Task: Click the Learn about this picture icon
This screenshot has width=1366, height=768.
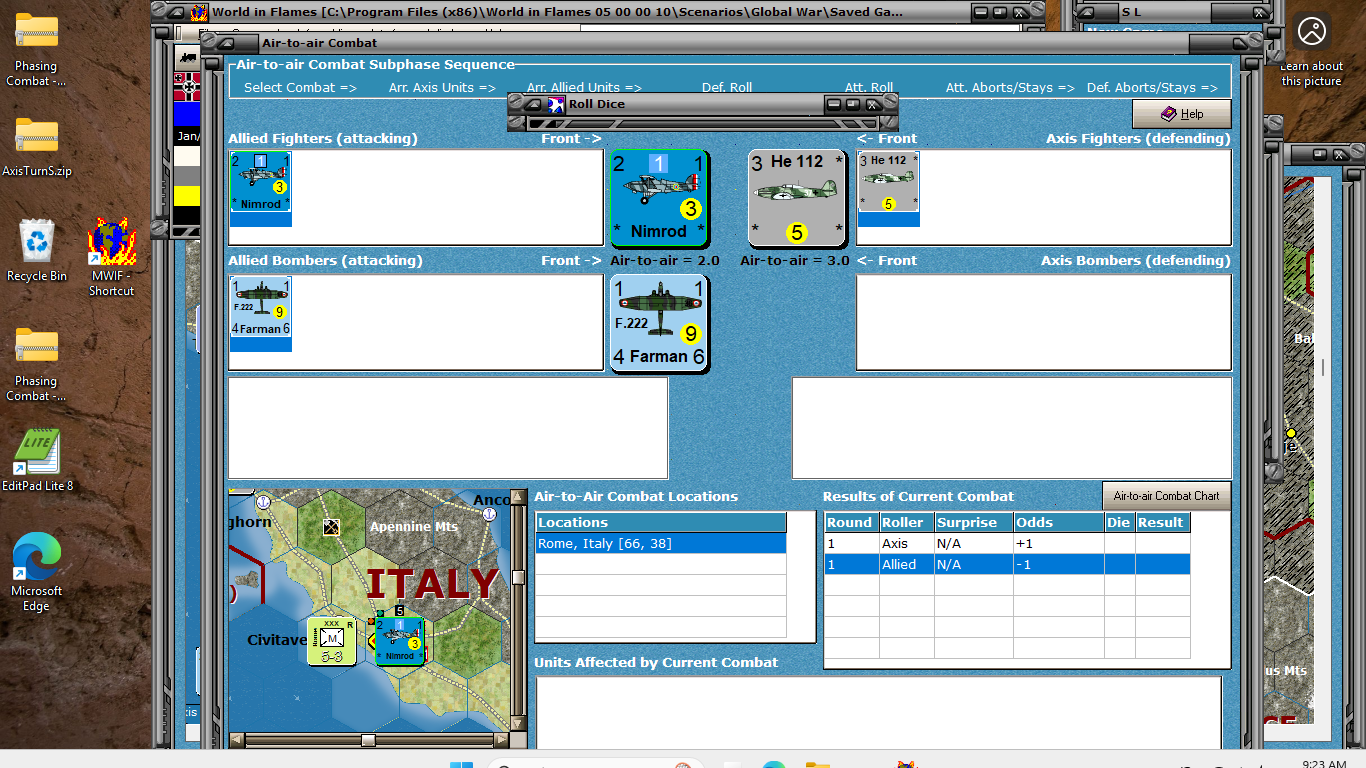Action: coord(1312,31)
